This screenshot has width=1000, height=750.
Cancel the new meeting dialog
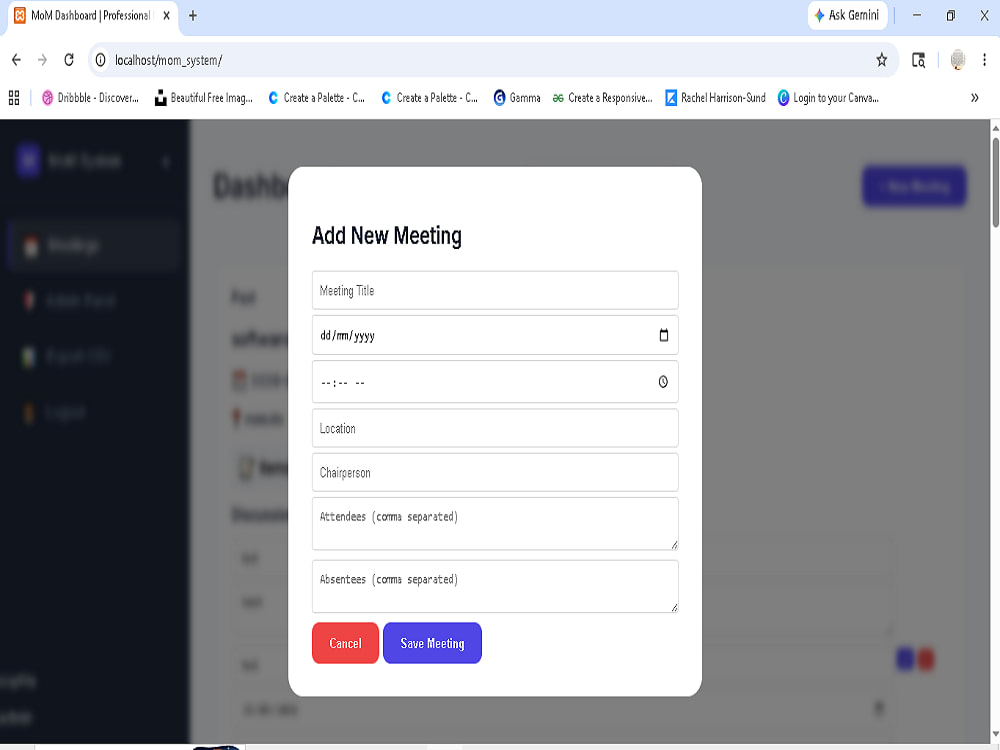[345, 643]
